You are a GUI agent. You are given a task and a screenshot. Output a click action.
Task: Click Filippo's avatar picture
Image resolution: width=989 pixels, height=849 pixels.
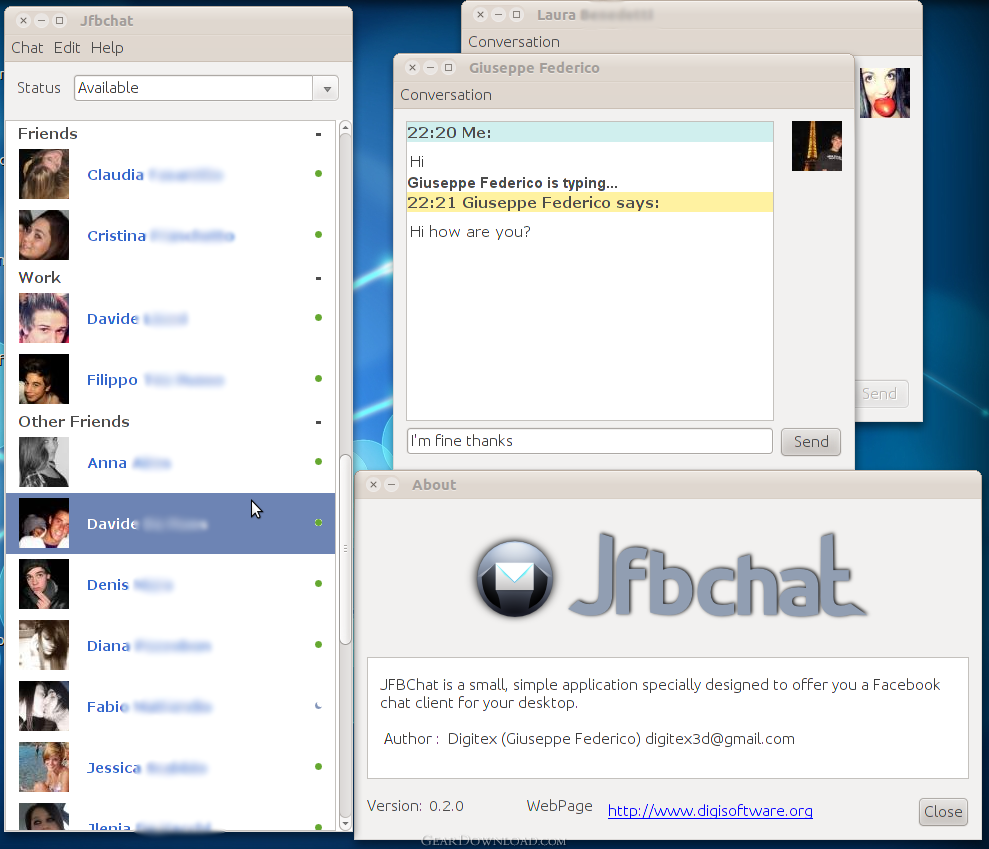[x=44, y=379]
